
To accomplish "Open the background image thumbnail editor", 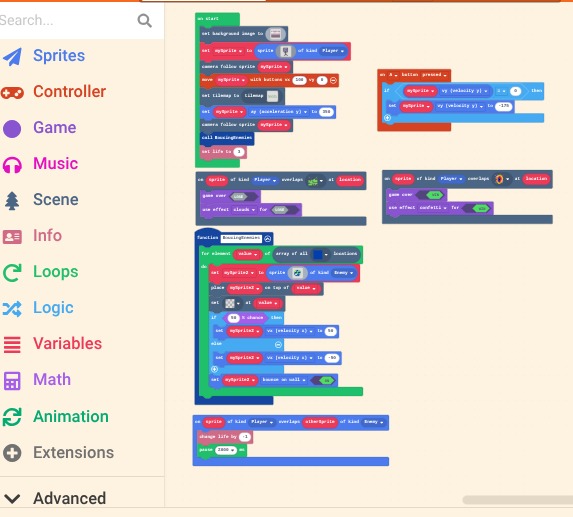I will tap(275, 34).
